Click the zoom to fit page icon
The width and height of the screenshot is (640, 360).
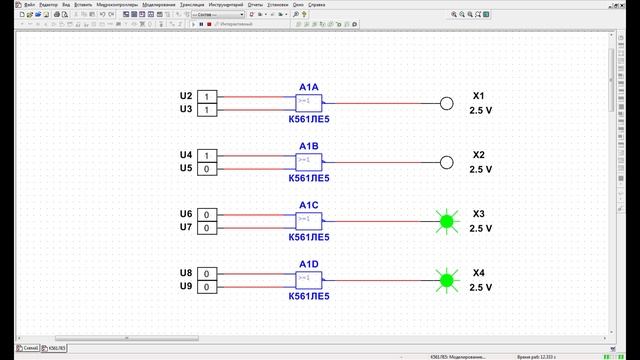[x=478, y=14]
